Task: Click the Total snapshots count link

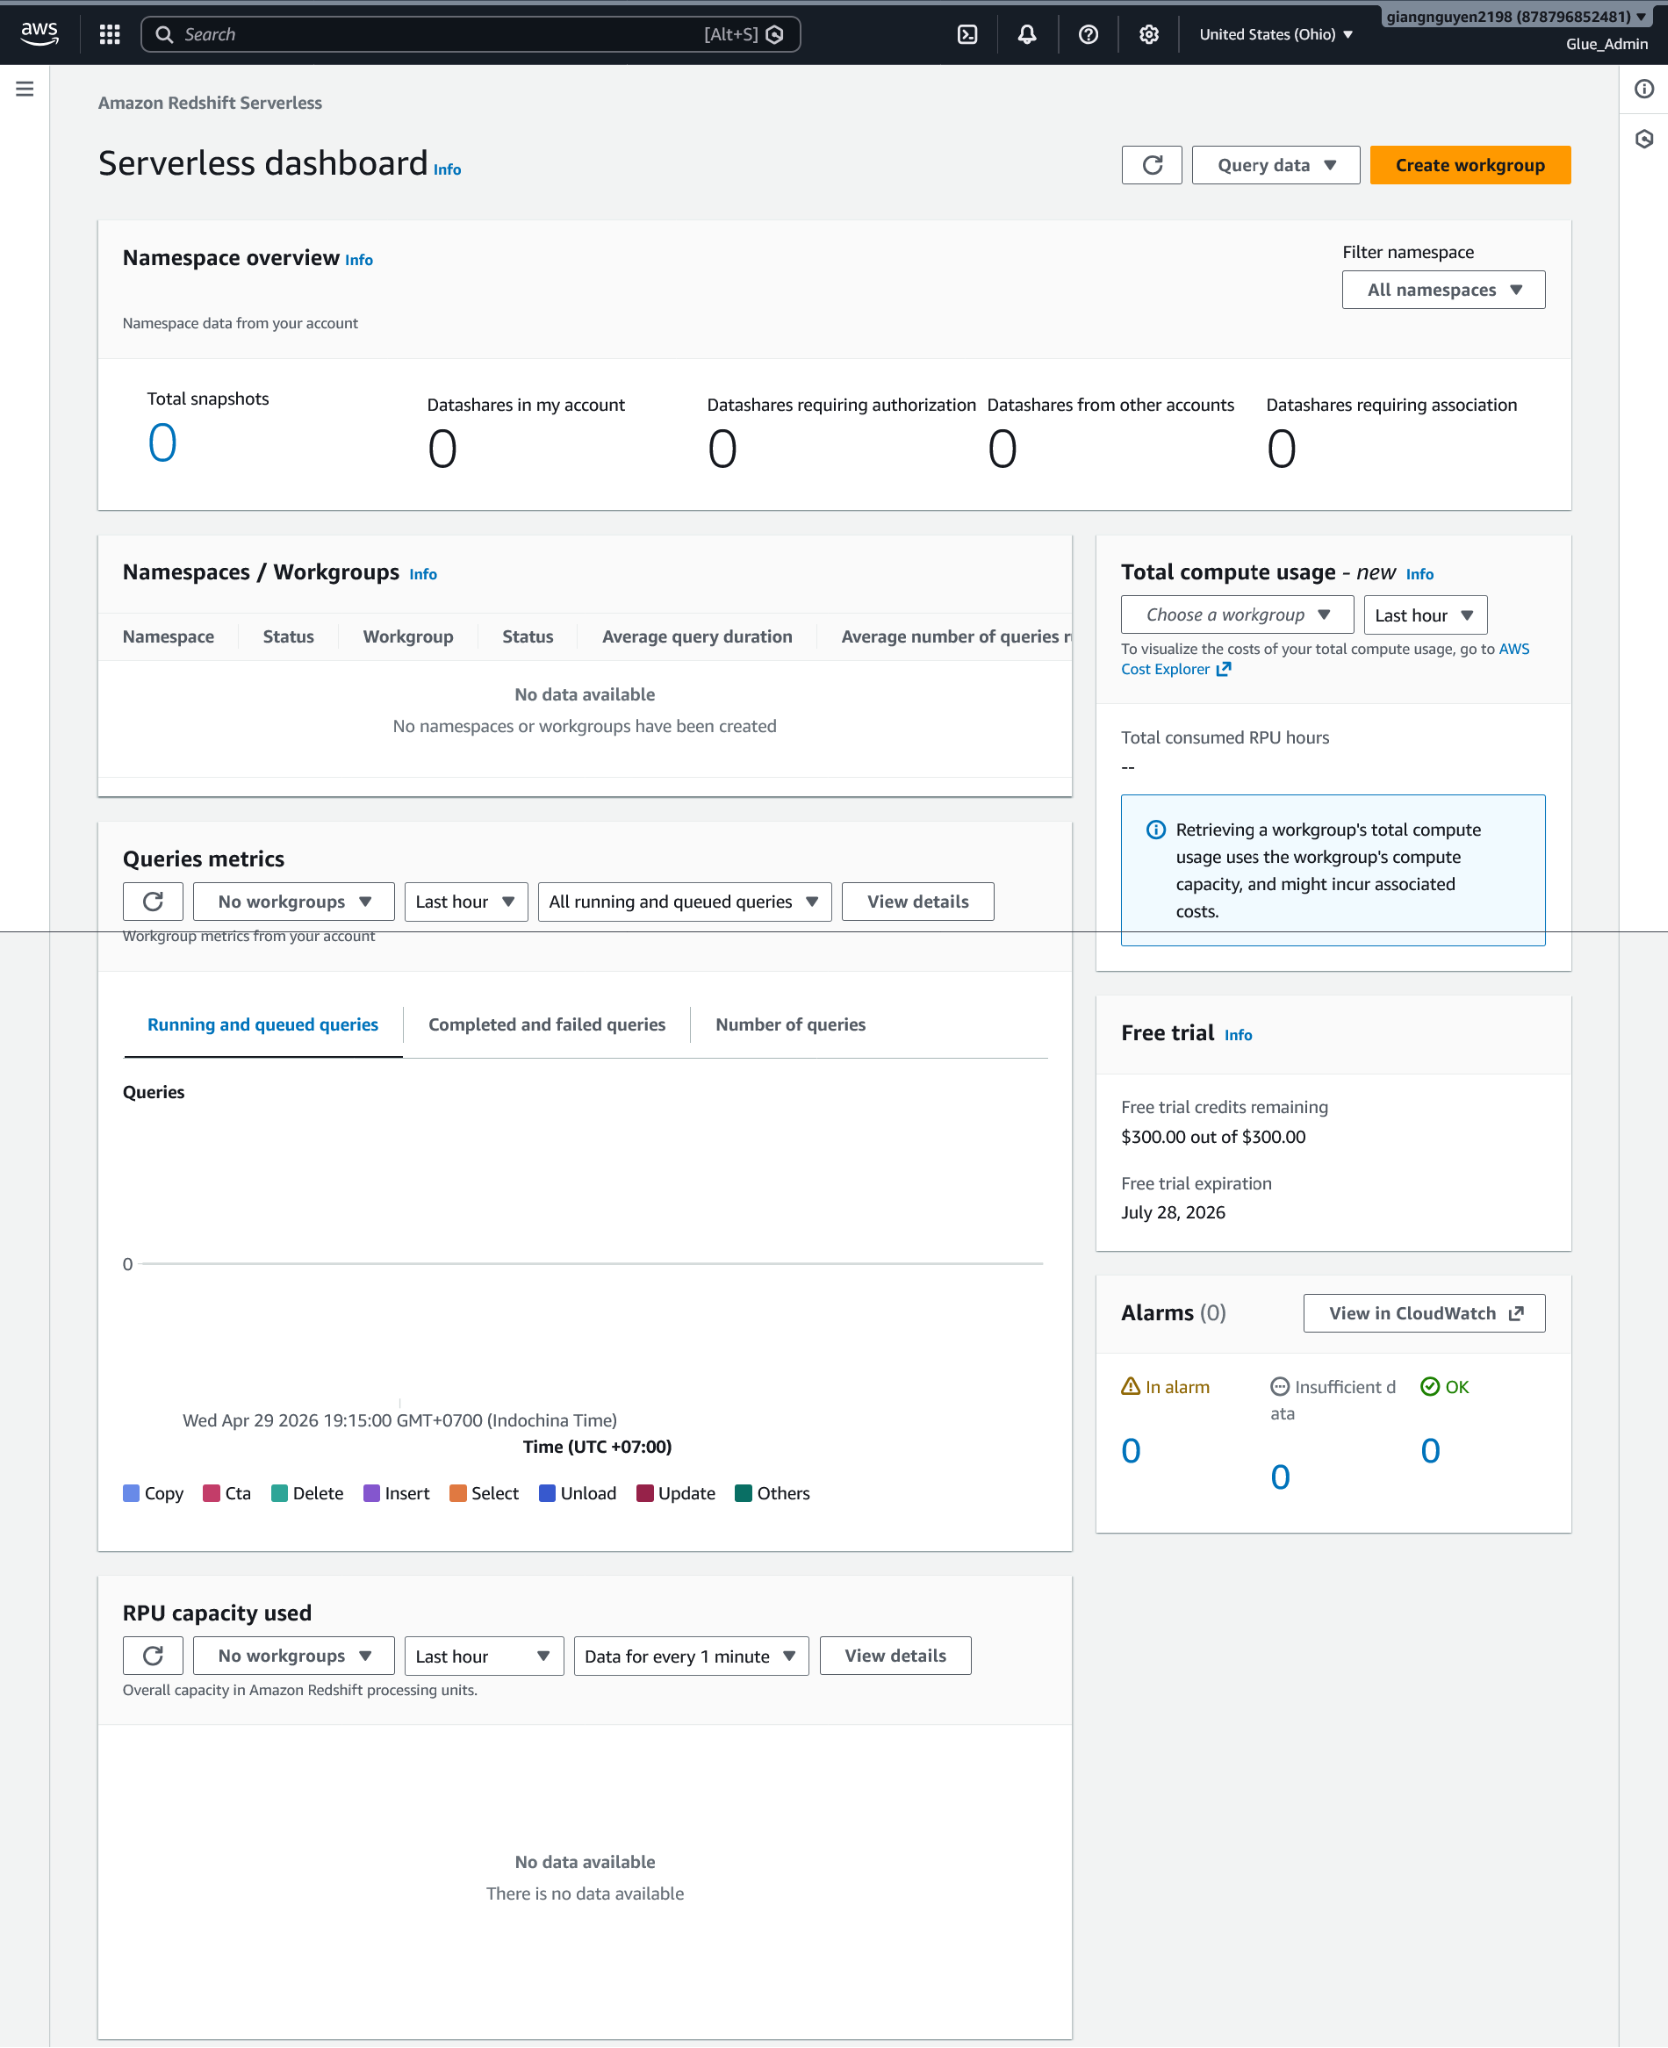Action: (x=162, y=442)
